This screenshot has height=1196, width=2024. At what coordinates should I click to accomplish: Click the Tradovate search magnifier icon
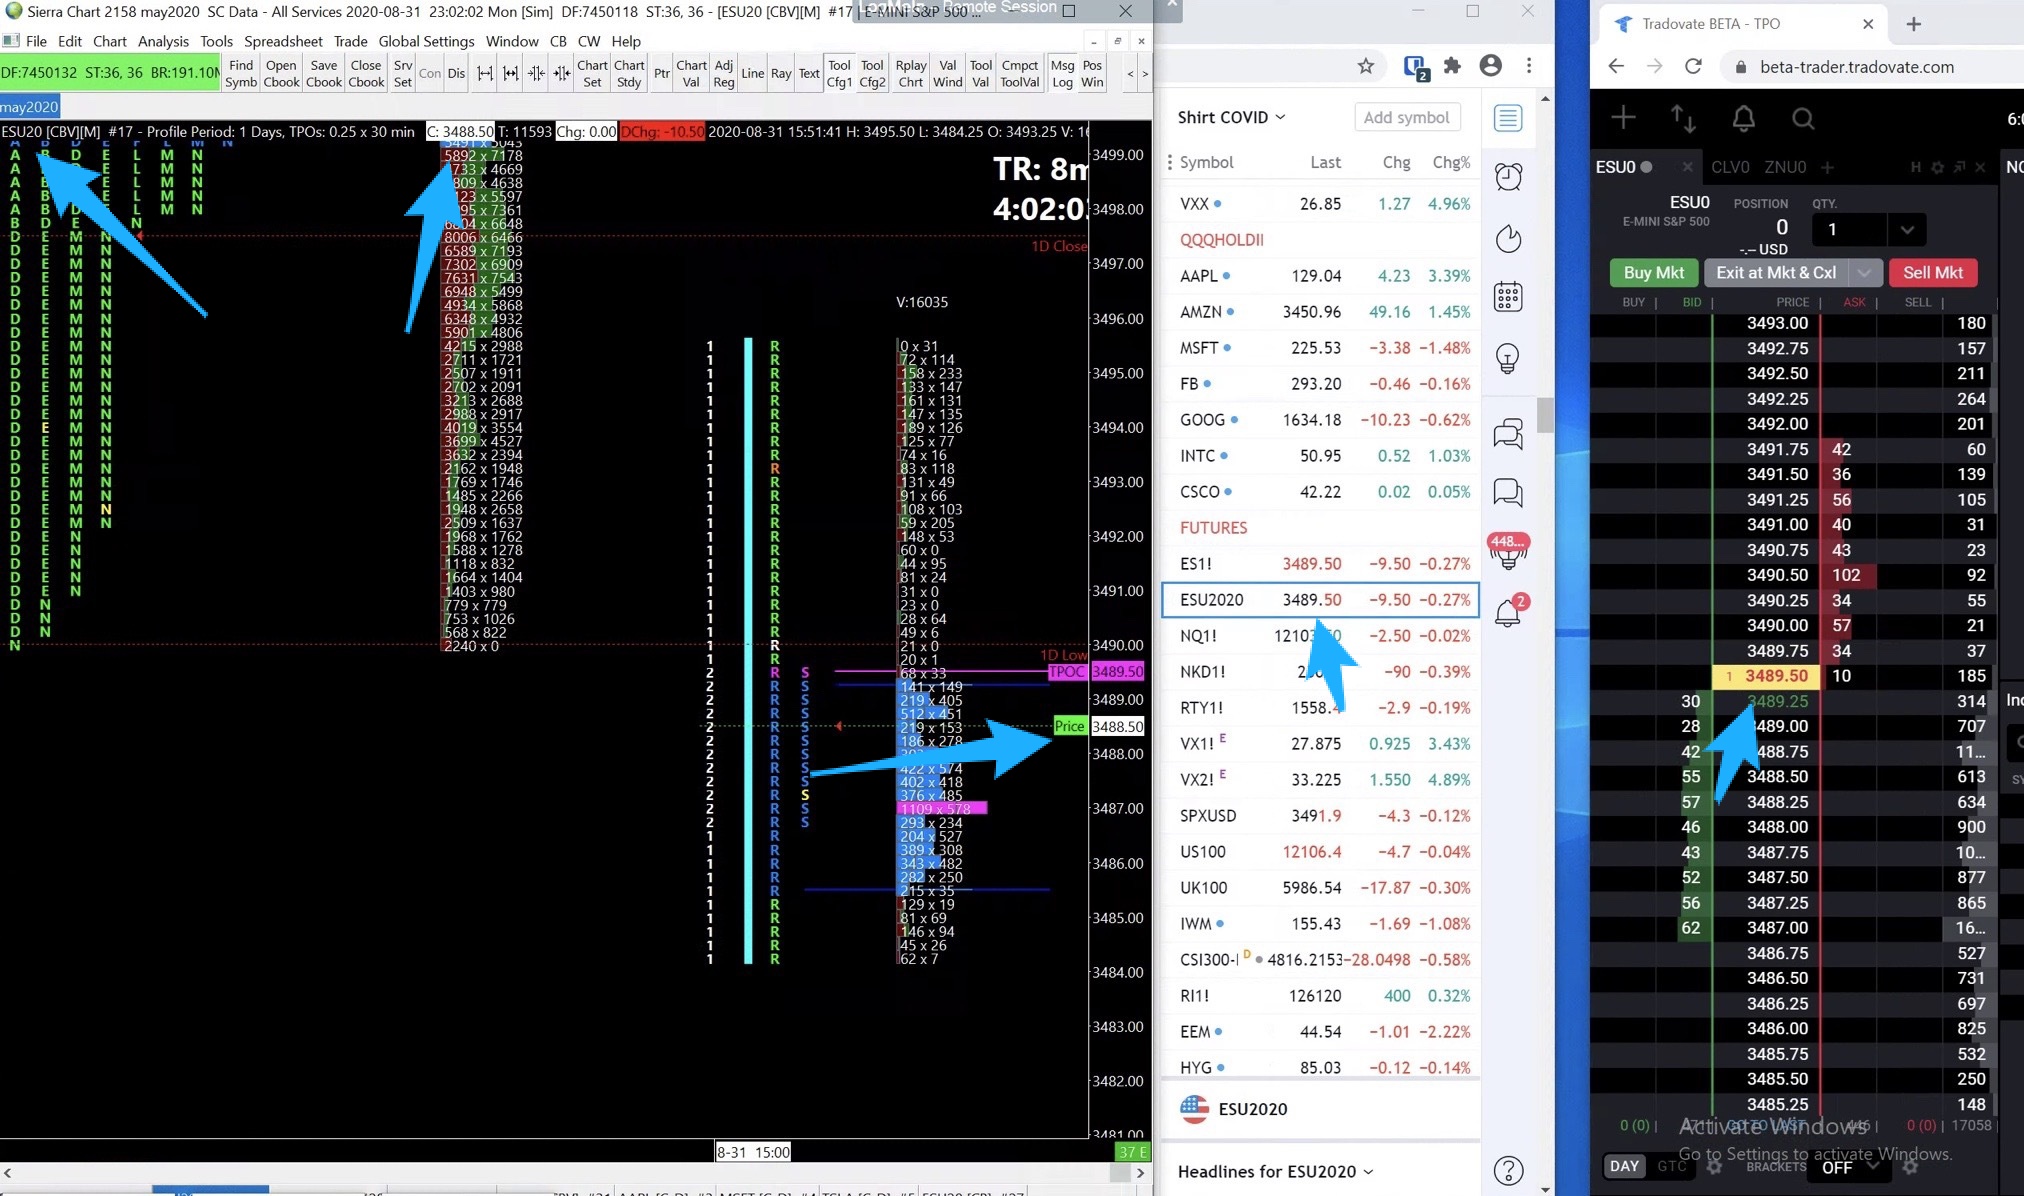click(x=1803, y=118)
